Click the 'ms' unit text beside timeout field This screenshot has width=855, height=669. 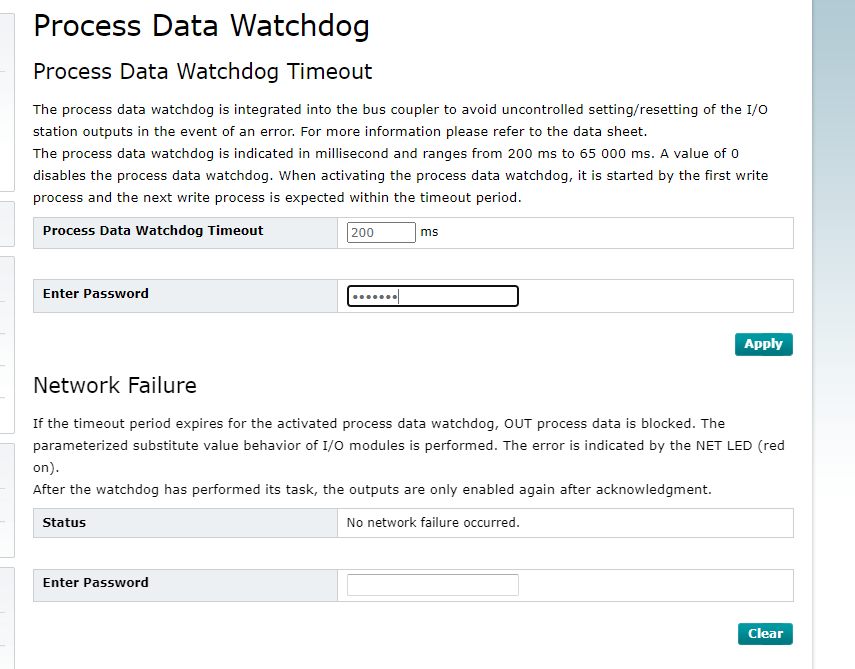tap(429, 232)
